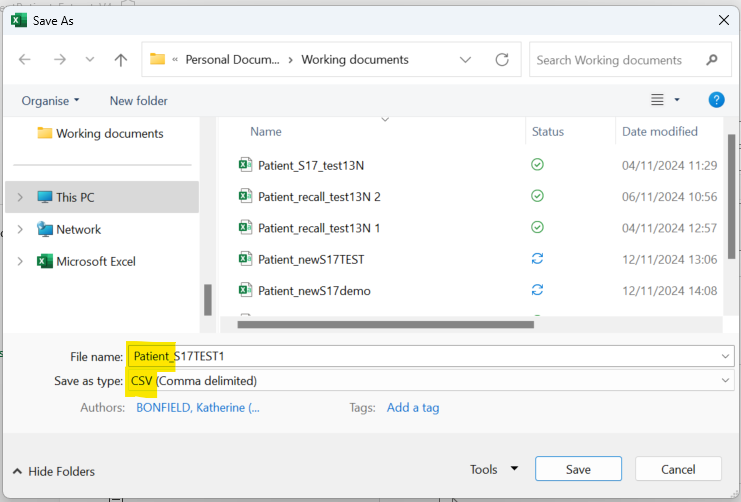This screenshot has height=502, width=741.
Task: Click the search magnifier icon
Action: point(712,60)
